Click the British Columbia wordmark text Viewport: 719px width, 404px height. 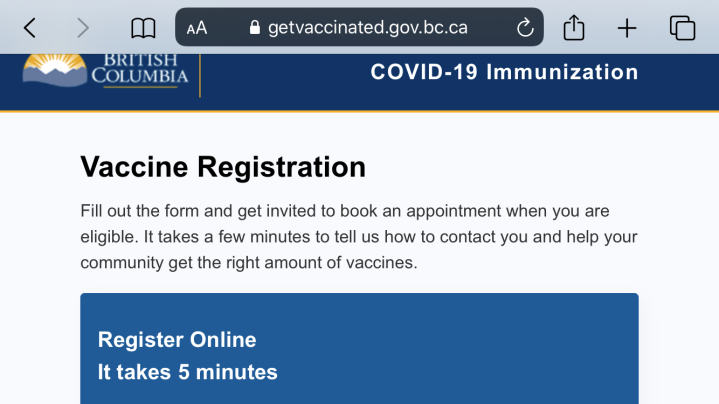[138, 69]
